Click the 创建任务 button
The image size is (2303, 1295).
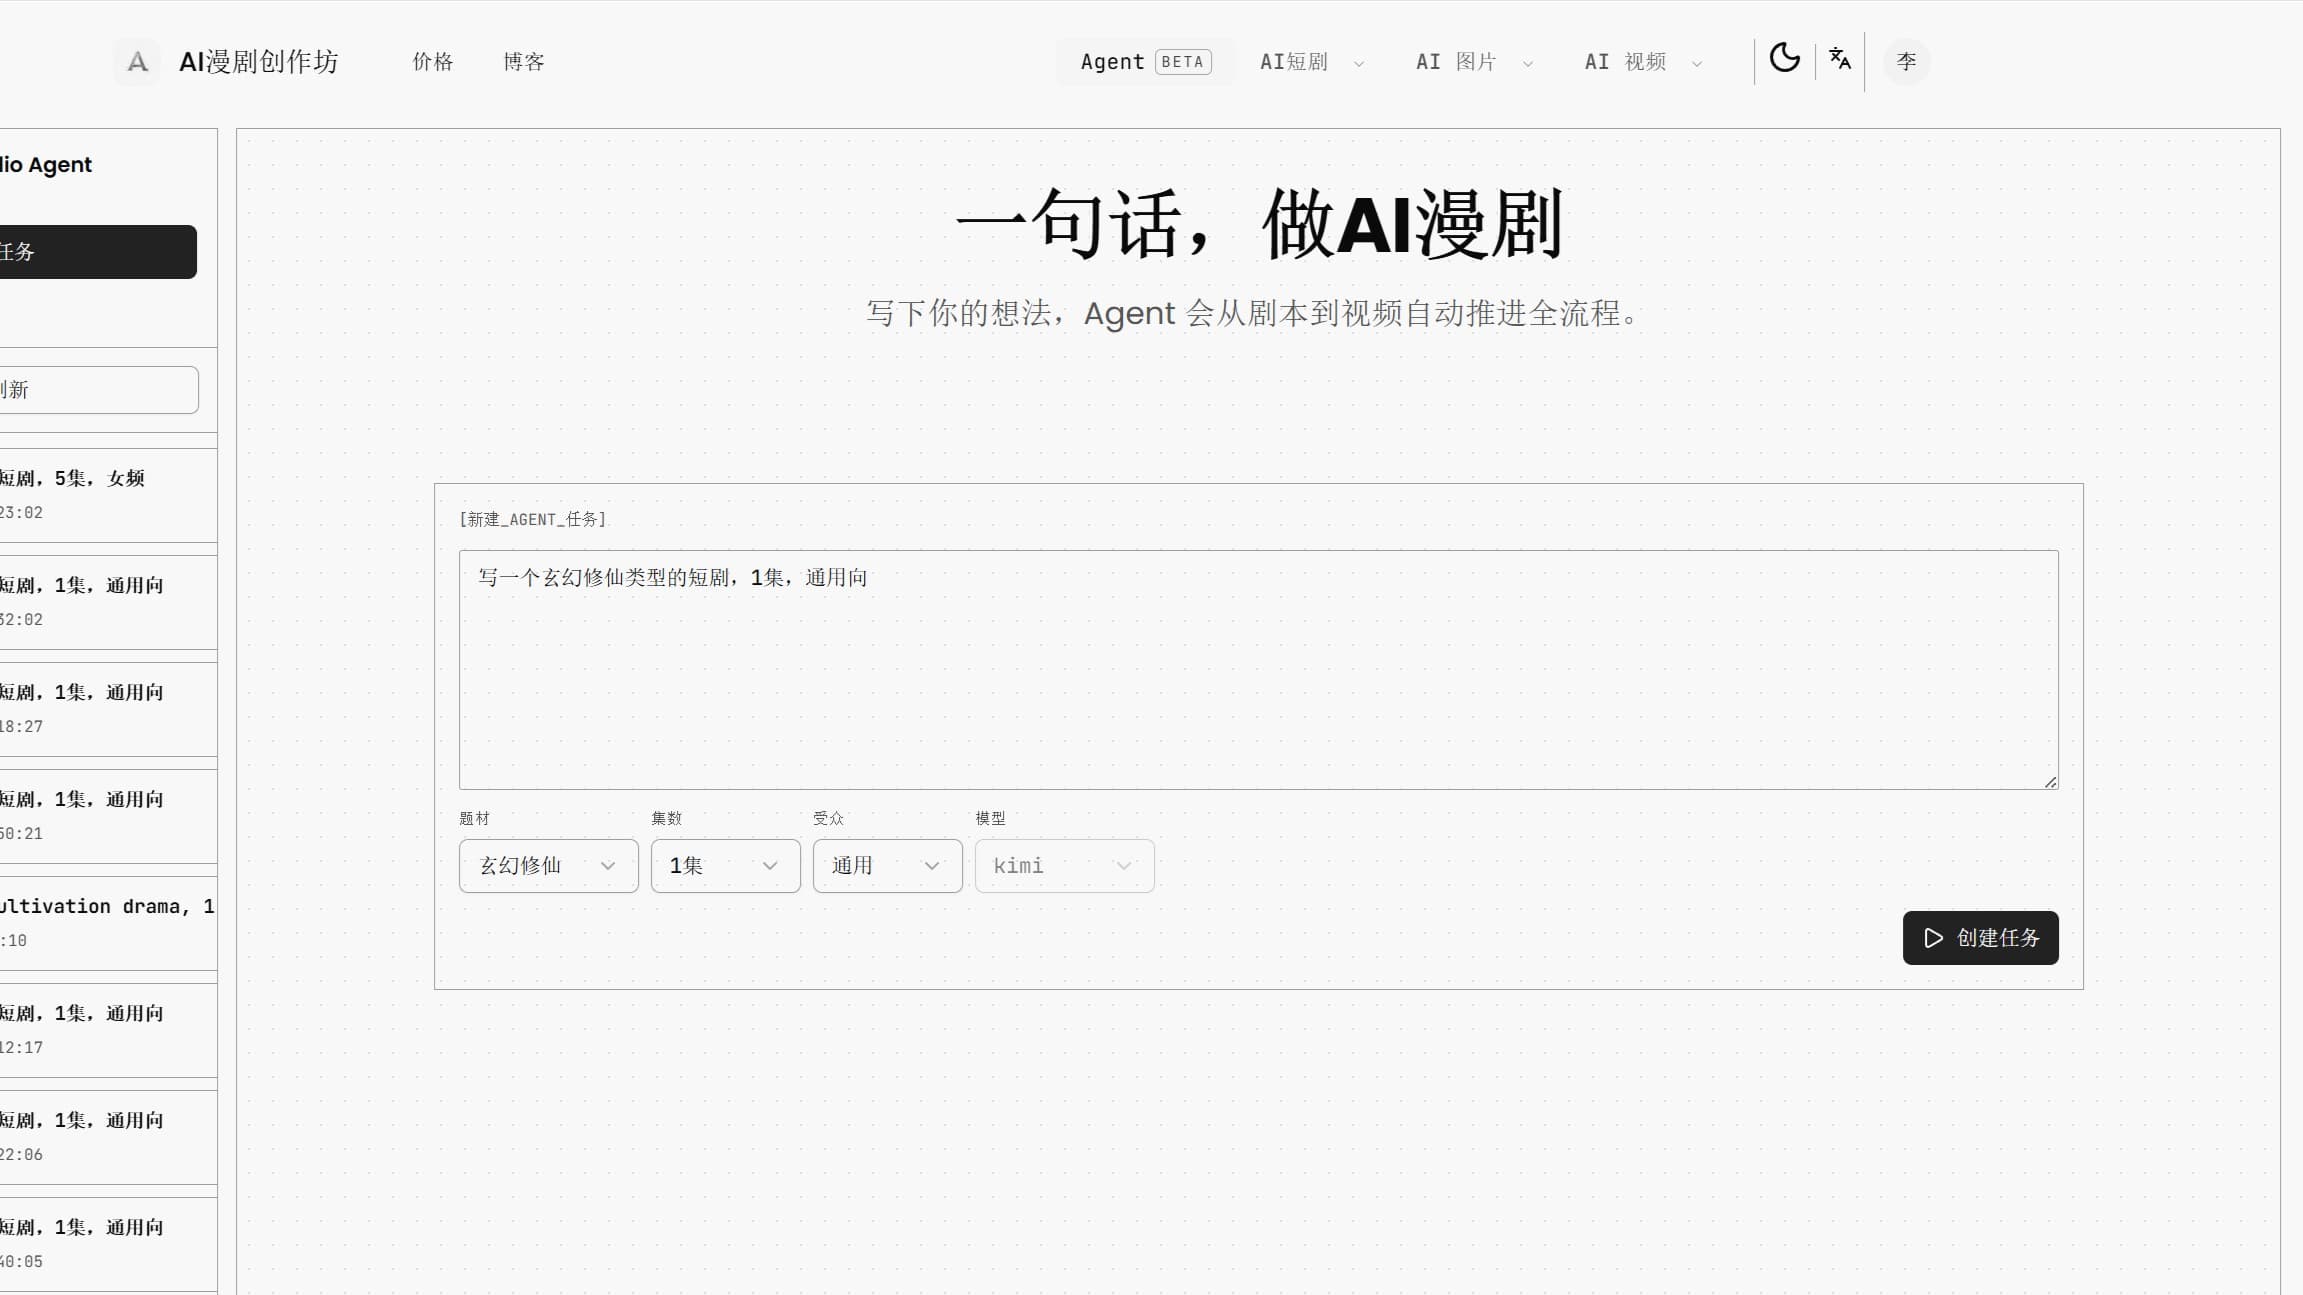tap(1980, 938)
